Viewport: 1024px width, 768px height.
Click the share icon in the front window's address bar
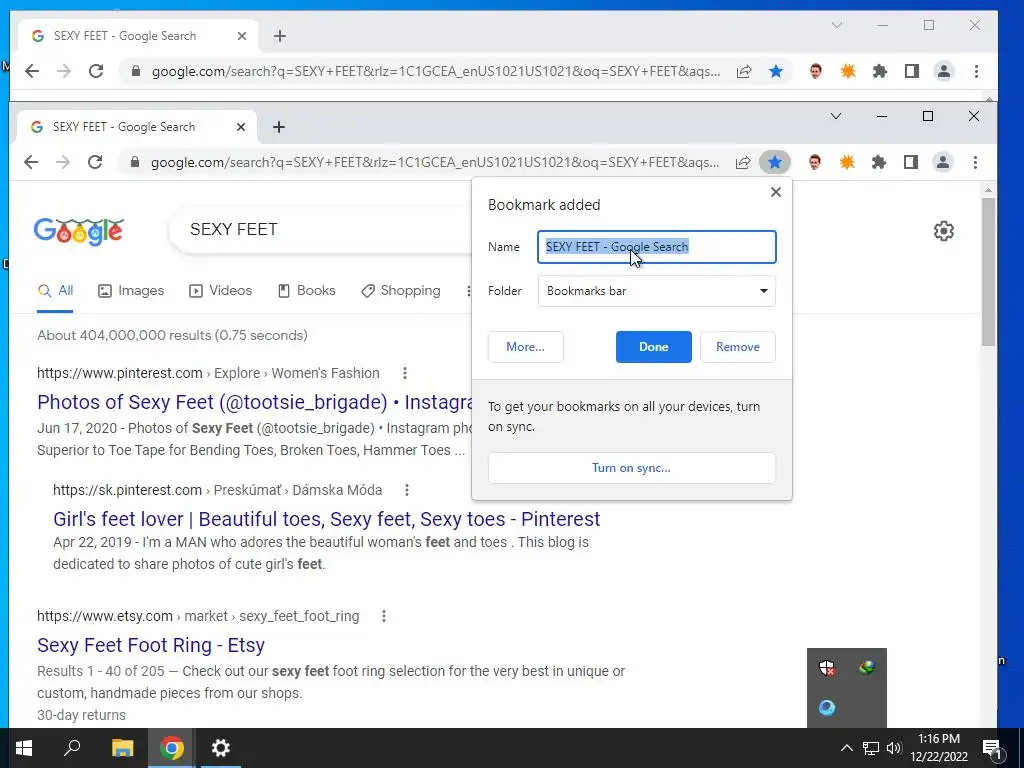tap(743, 162)
